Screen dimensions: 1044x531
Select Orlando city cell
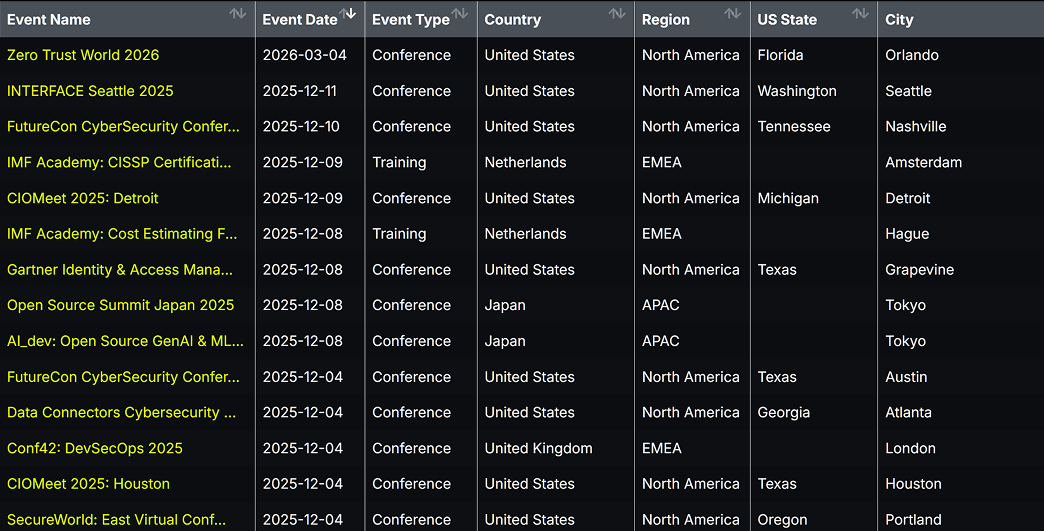912,55
